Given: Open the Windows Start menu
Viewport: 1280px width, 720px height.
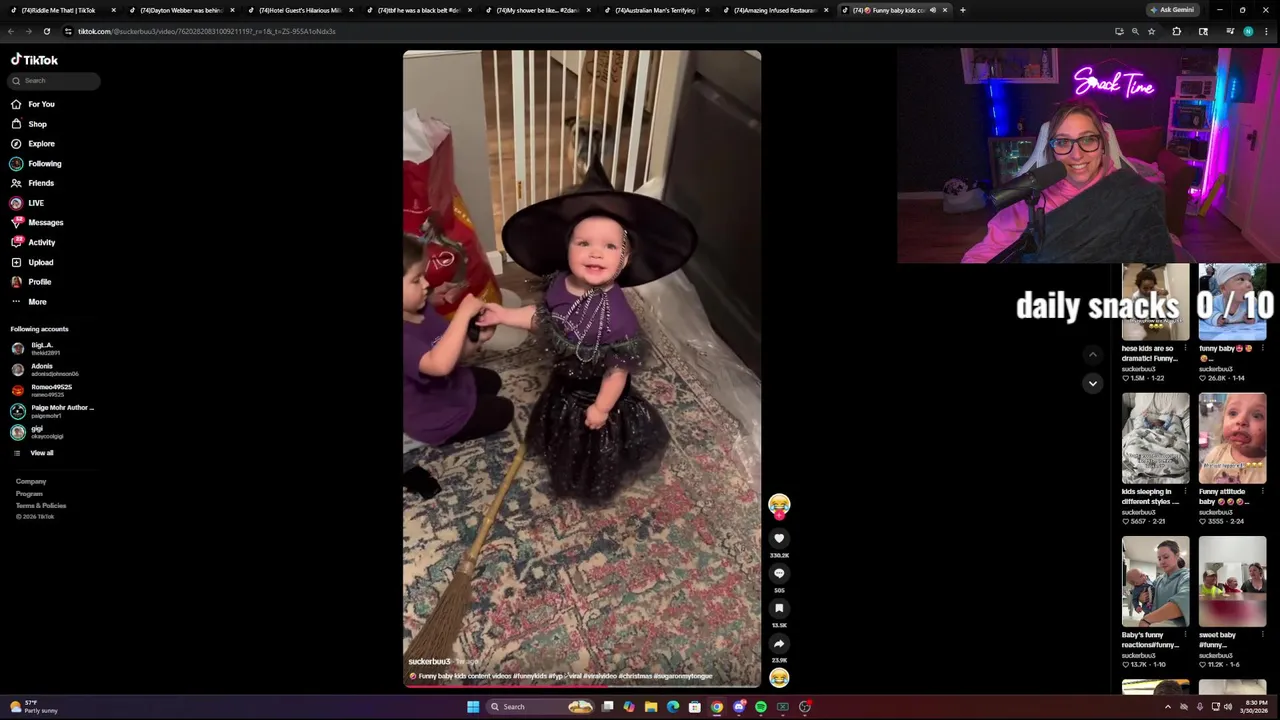Looking at the screenshot, I should pos(473,707).
